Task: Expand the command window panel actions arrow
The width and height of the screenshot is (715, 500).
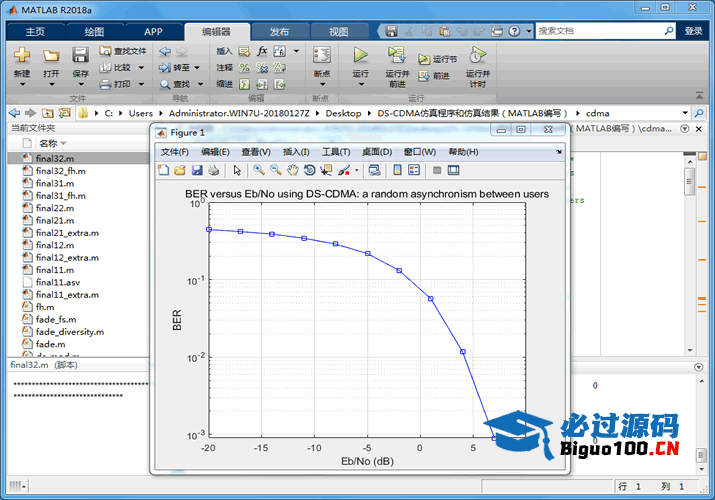Action: 699,367
